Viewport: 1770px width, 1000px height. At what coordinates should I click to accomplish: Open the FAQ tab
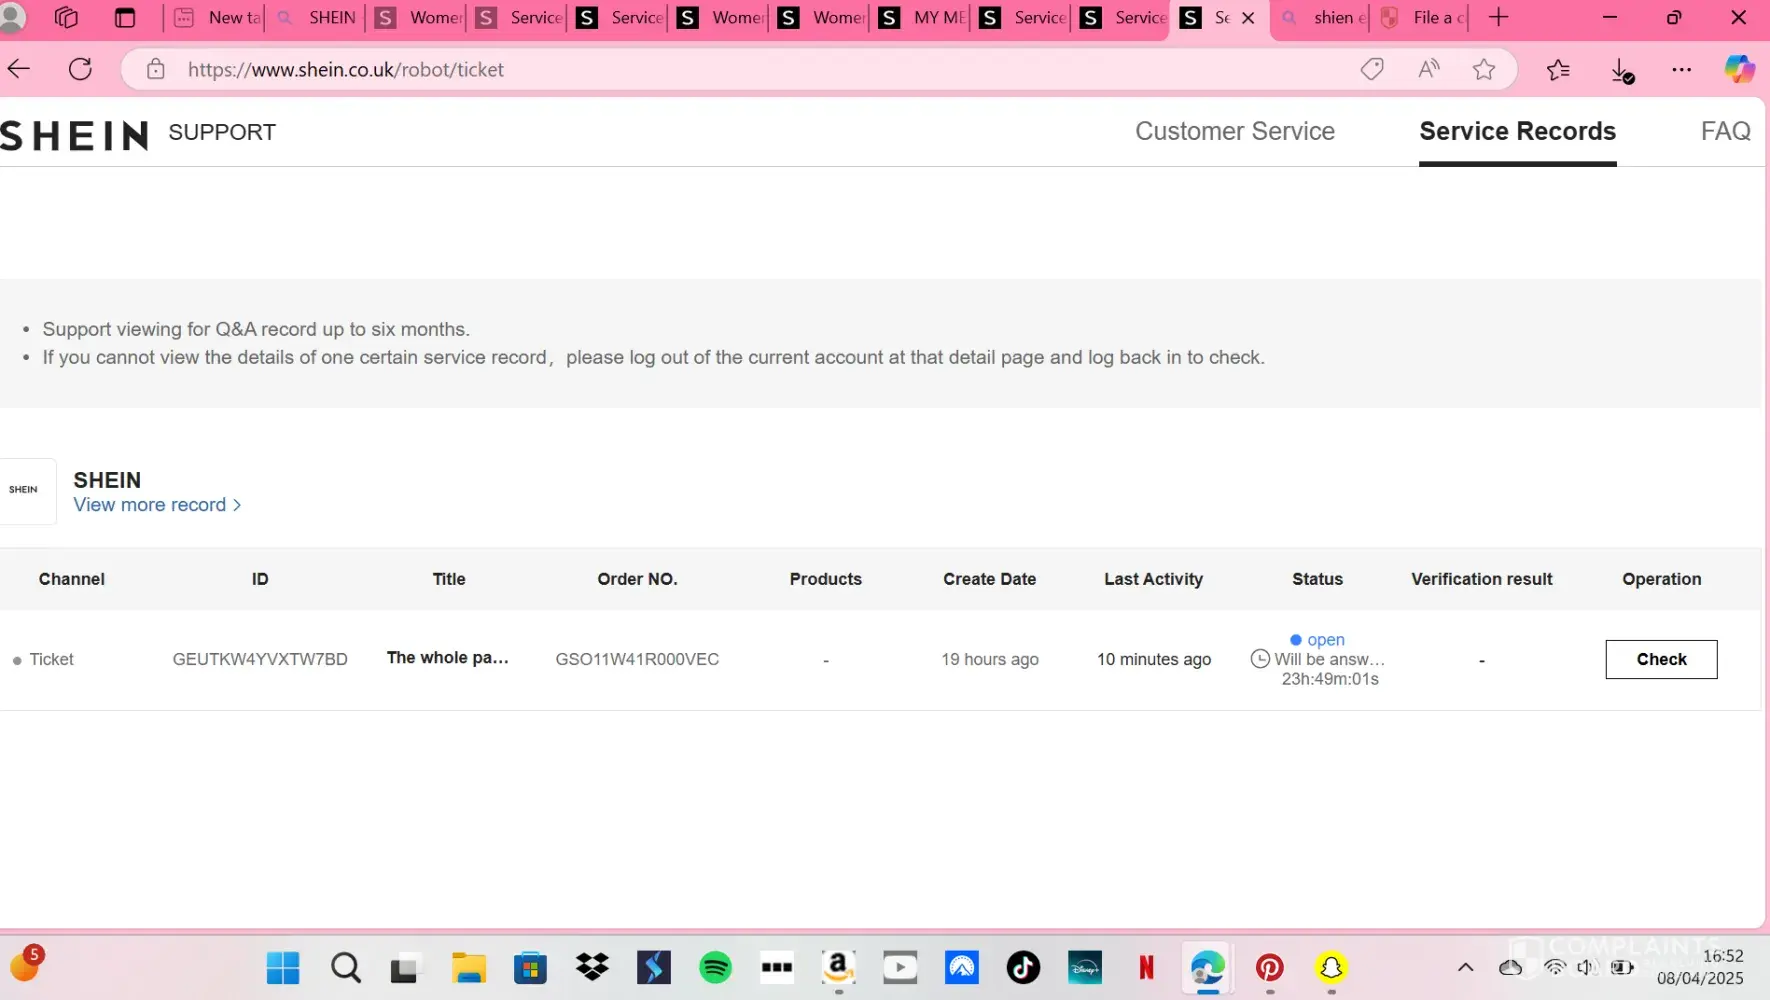click(1725, 131)
